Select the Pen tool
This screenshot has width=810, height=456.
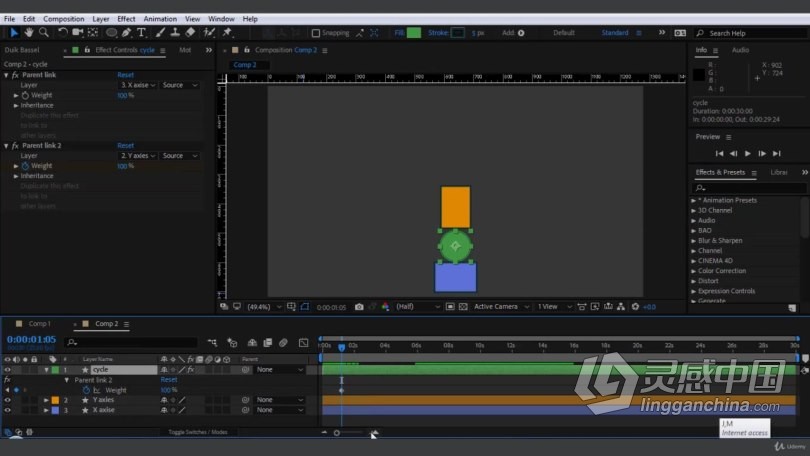tap(127, 33)
